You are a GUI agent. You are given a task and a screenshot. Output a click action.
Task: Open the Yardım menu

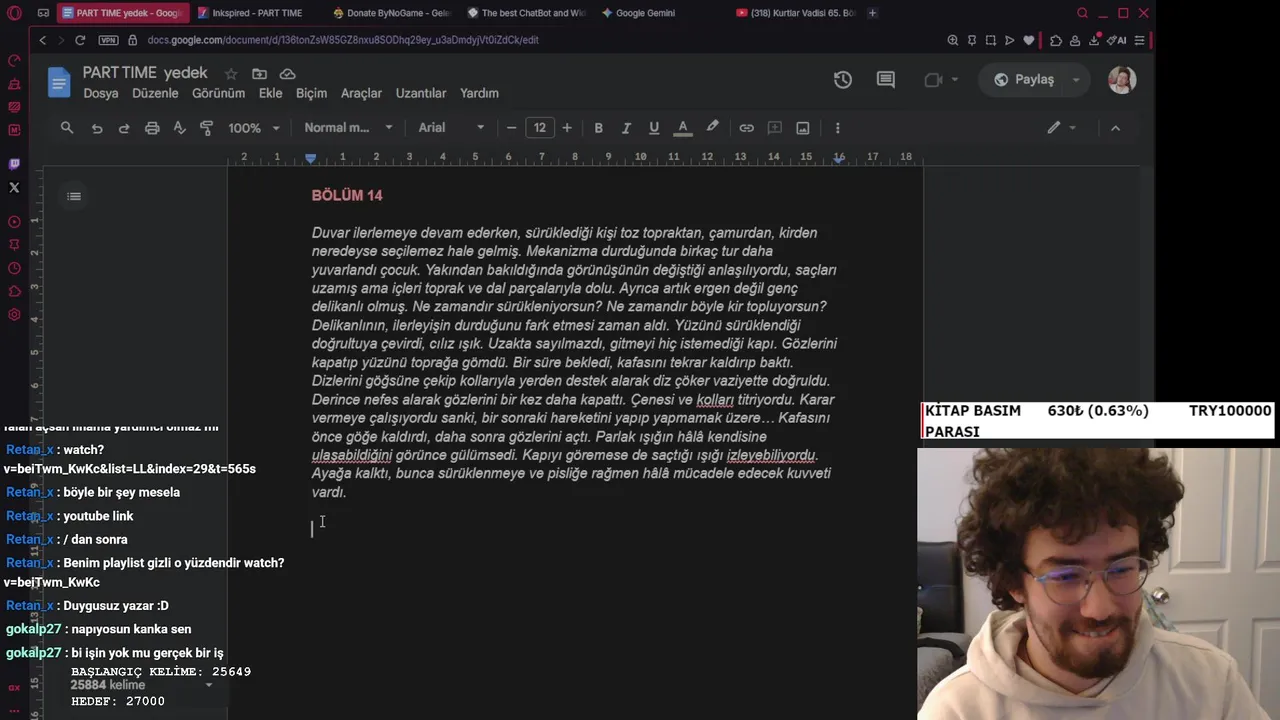coord(479,93)
